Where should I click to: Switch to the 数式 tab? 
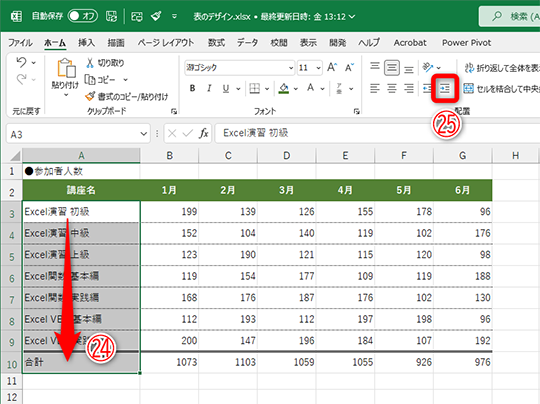(216, 43)
